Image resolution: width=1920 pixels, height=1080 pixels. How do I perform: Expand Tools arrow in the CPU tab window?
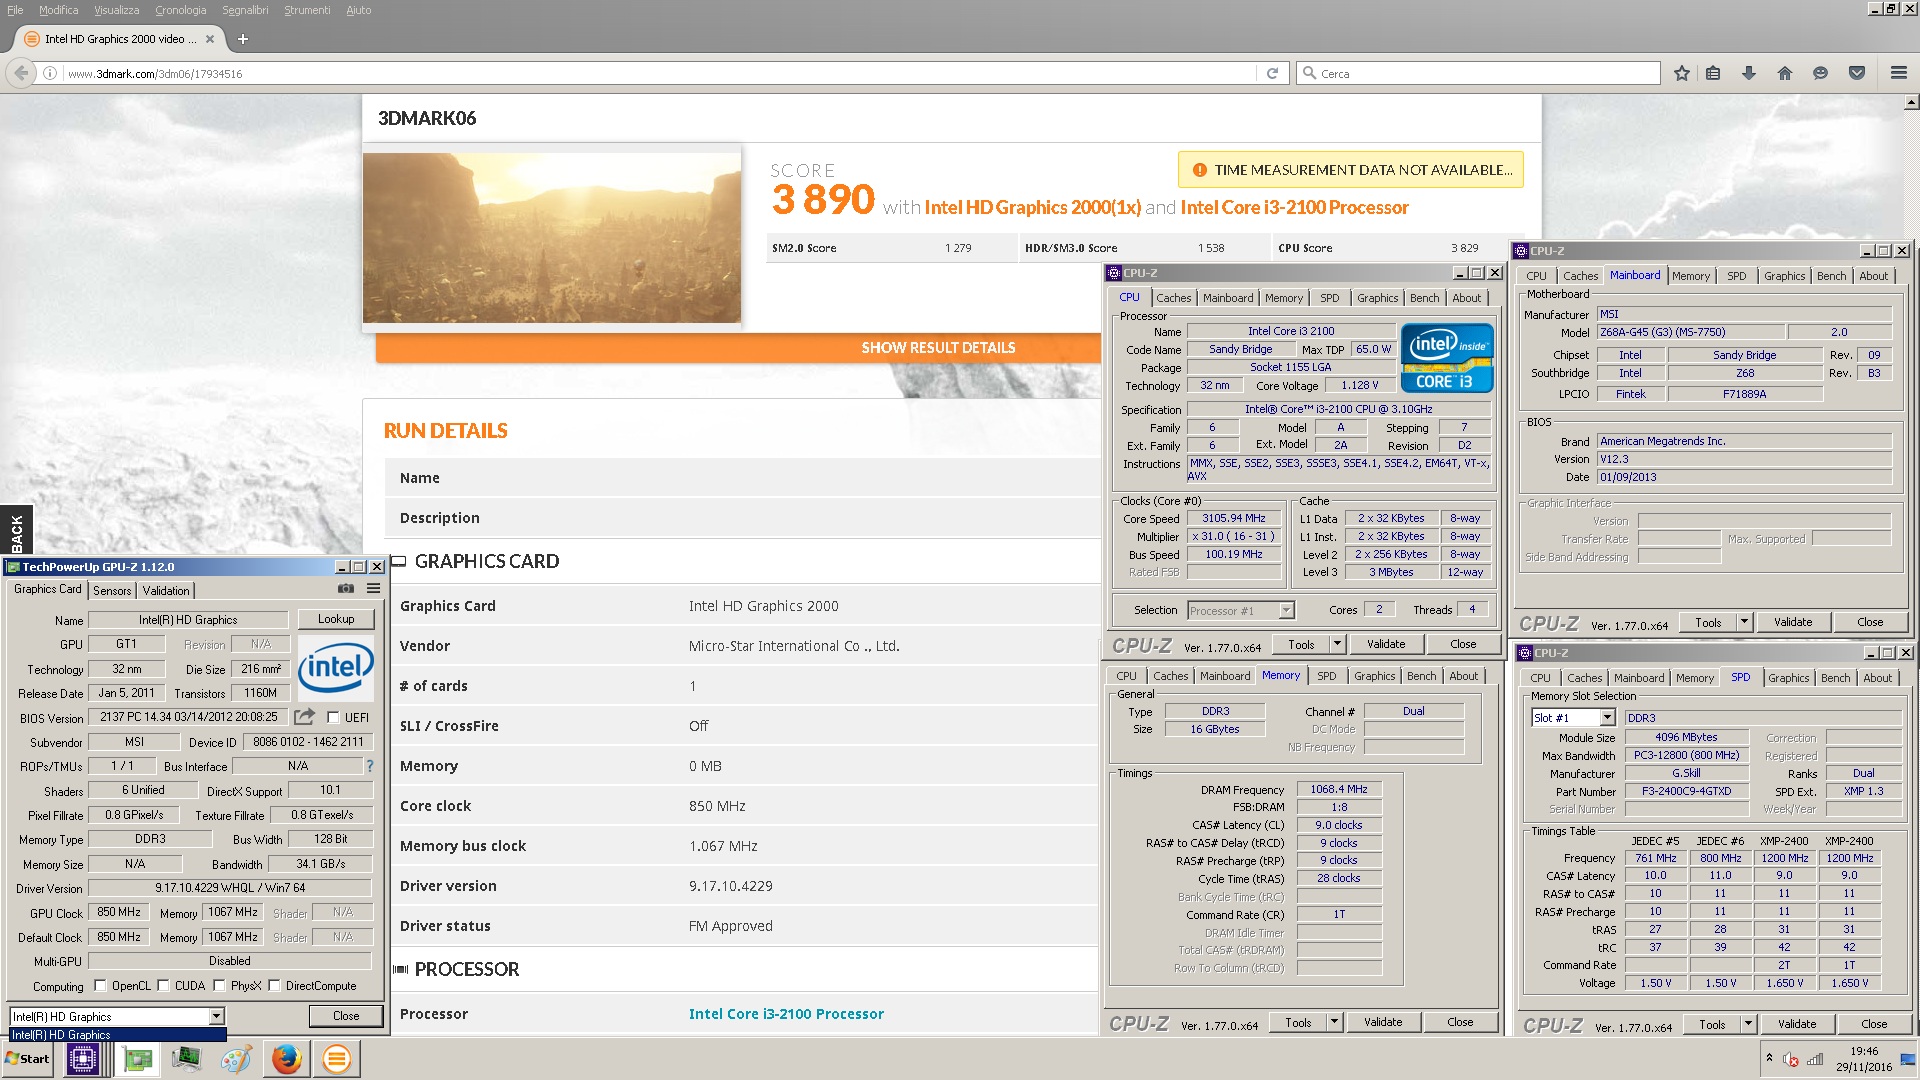tap(1338, 644)
